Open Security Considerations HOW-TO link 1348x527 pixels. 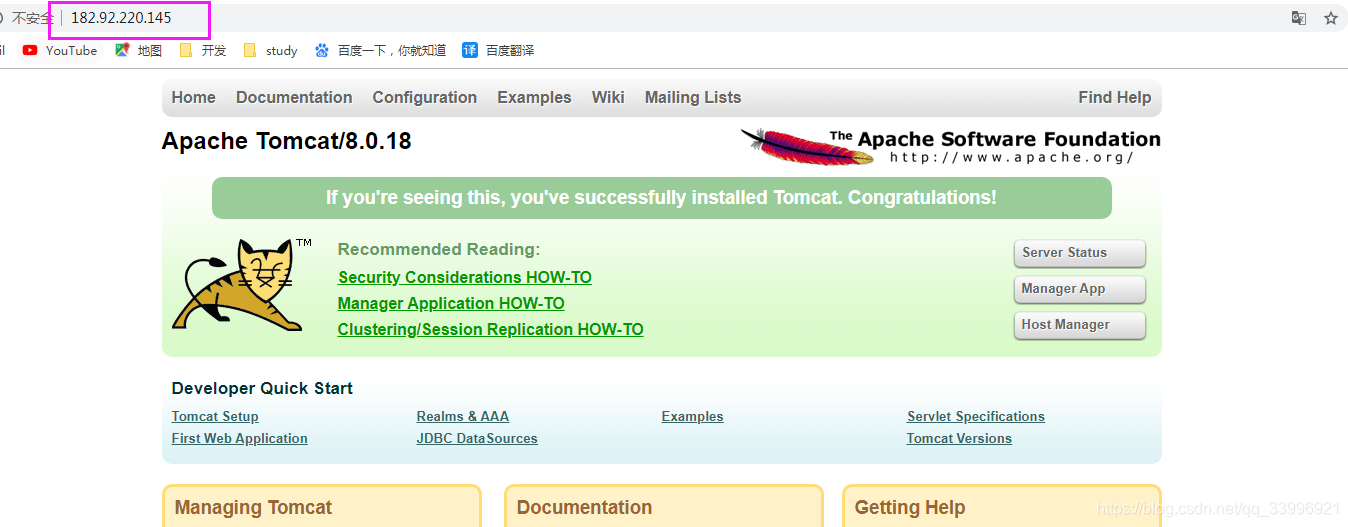465,277
